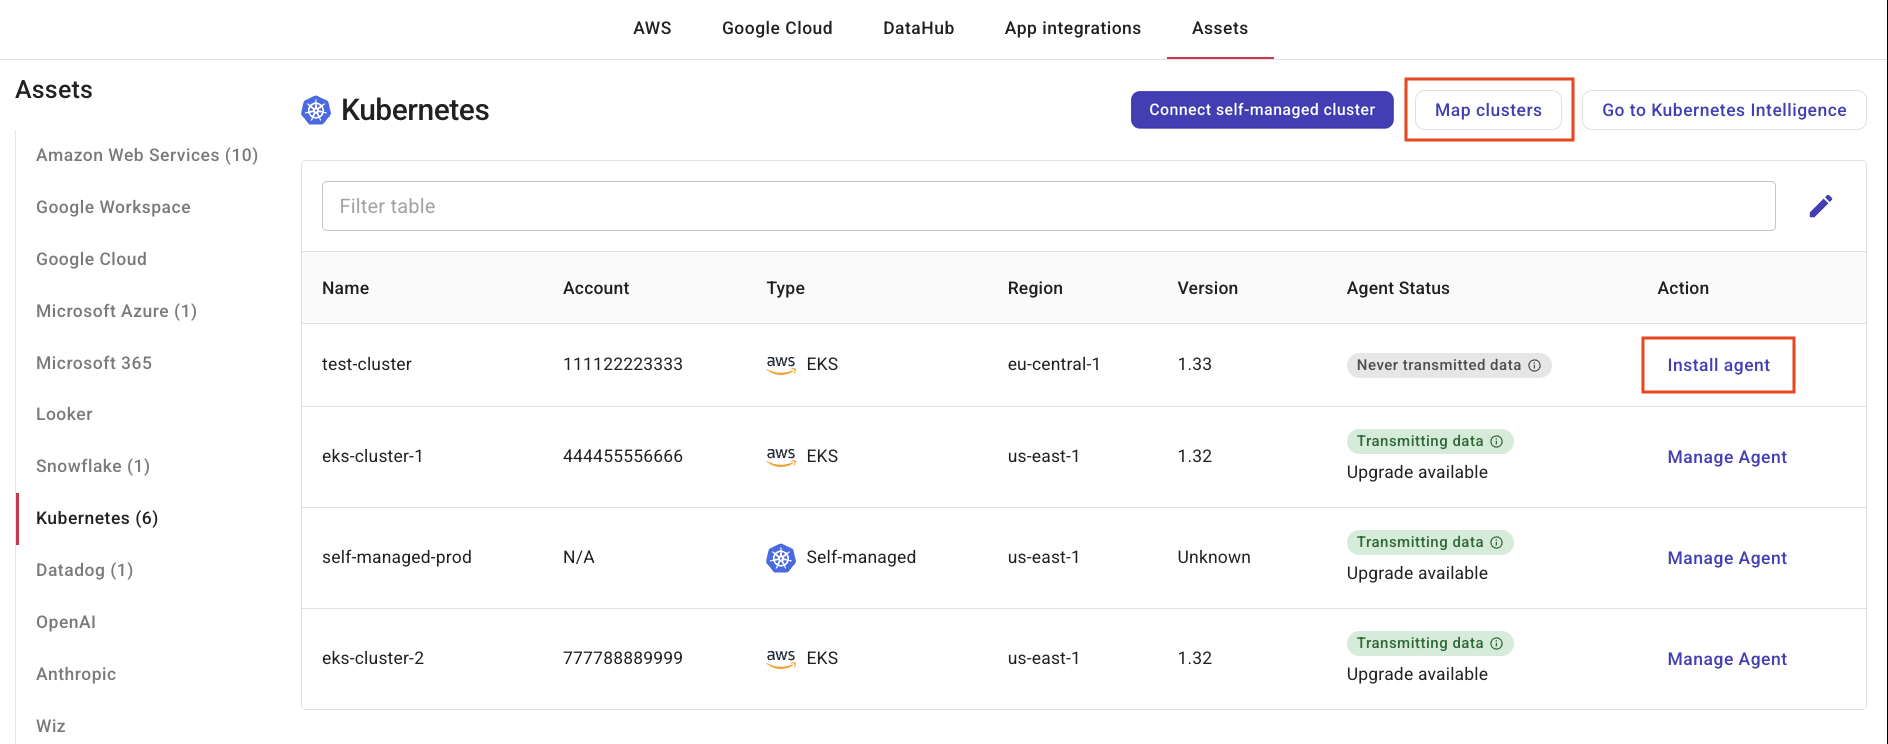Click version 1.33 cell
This screenshot has width=1888, height=744.
1194,364
